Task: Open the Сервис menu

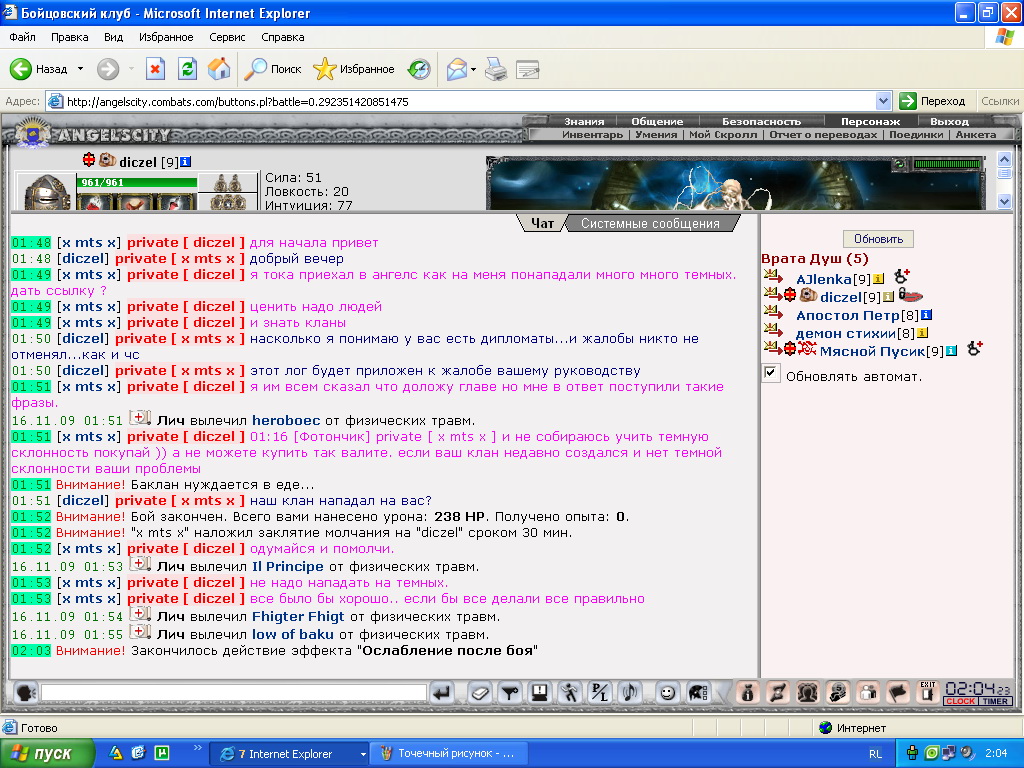Action: pyautogui.click(x=227, y=37)
